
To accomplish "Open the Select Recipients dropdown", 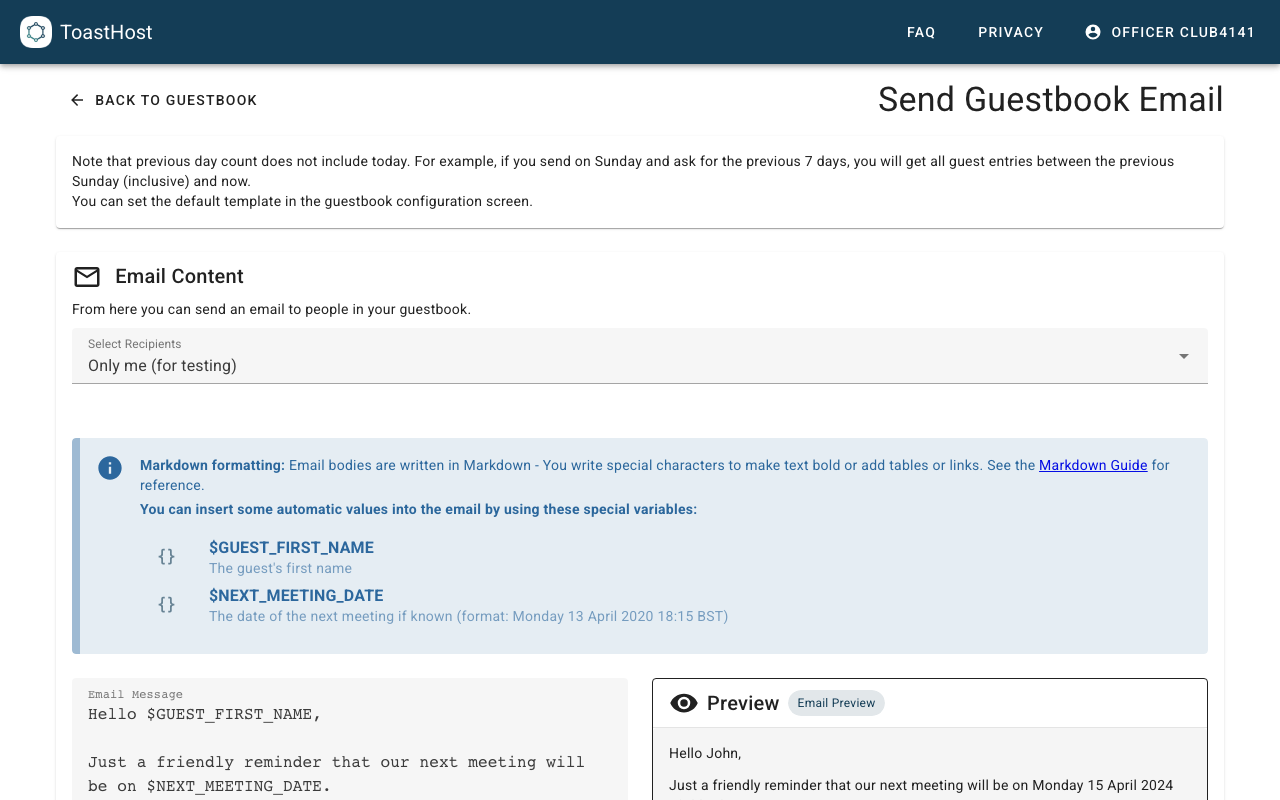I will [639, 356].
